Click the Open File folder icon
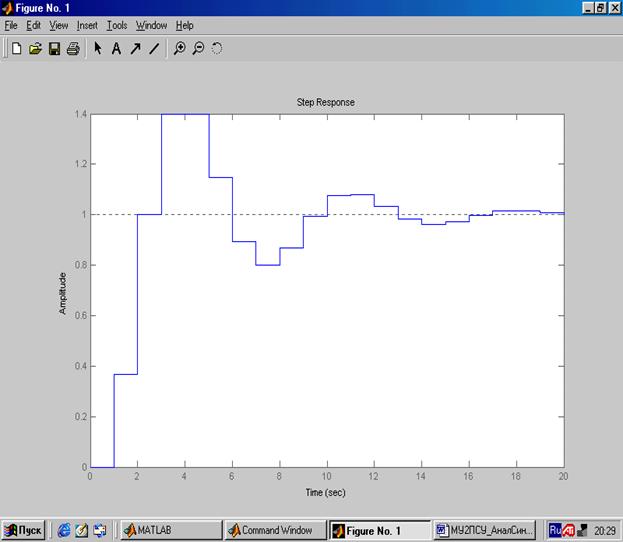Screen dimensions: 623x542 coord(35,48)
